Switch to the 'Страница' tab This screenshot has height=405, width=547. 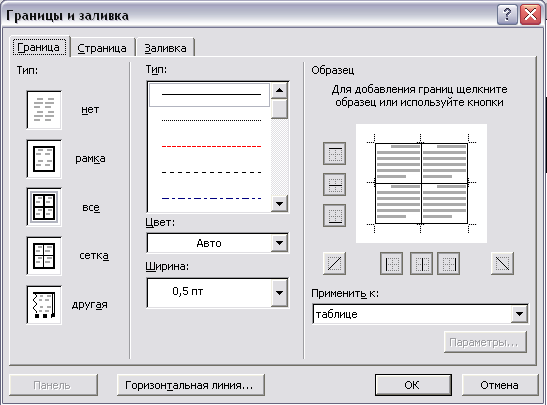pyautogui.click(x=102, y=48)
